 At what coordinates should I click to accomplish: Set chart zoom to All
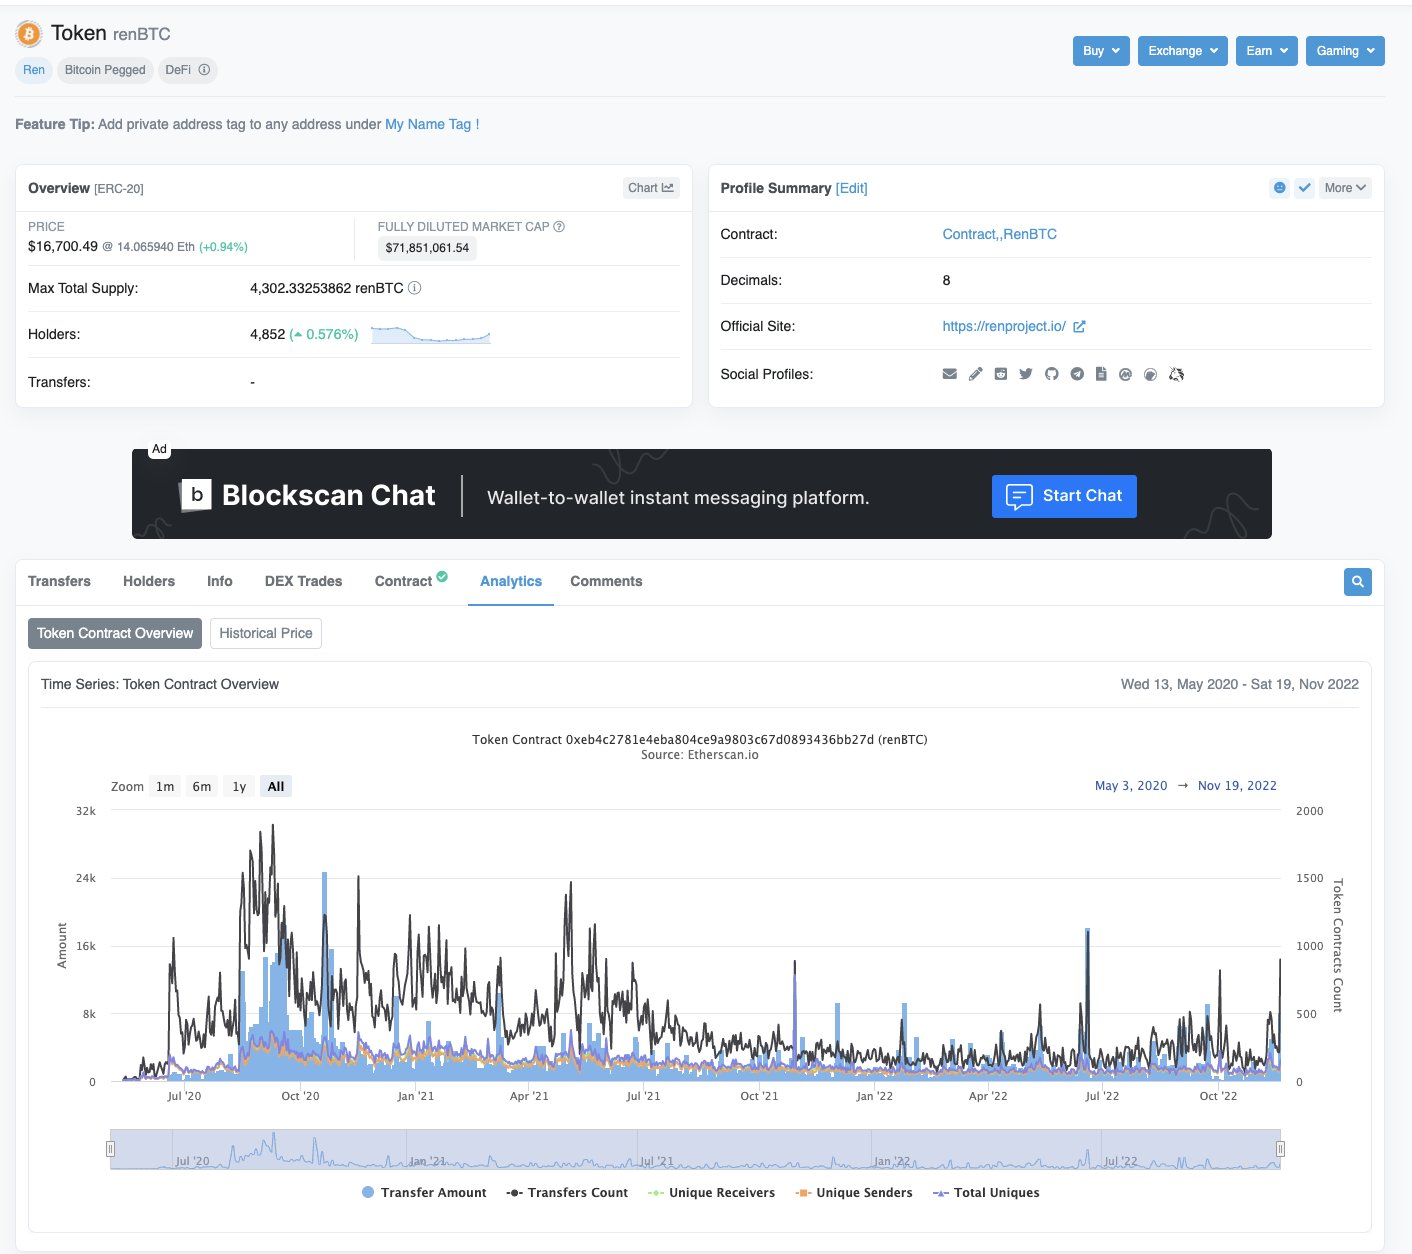click(x=276, y=786)
